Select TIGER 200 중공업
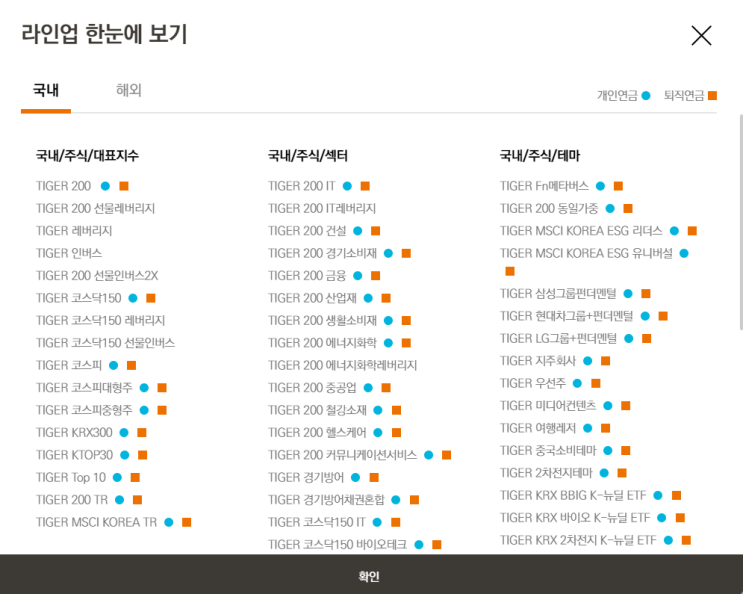 pos(312,387)
